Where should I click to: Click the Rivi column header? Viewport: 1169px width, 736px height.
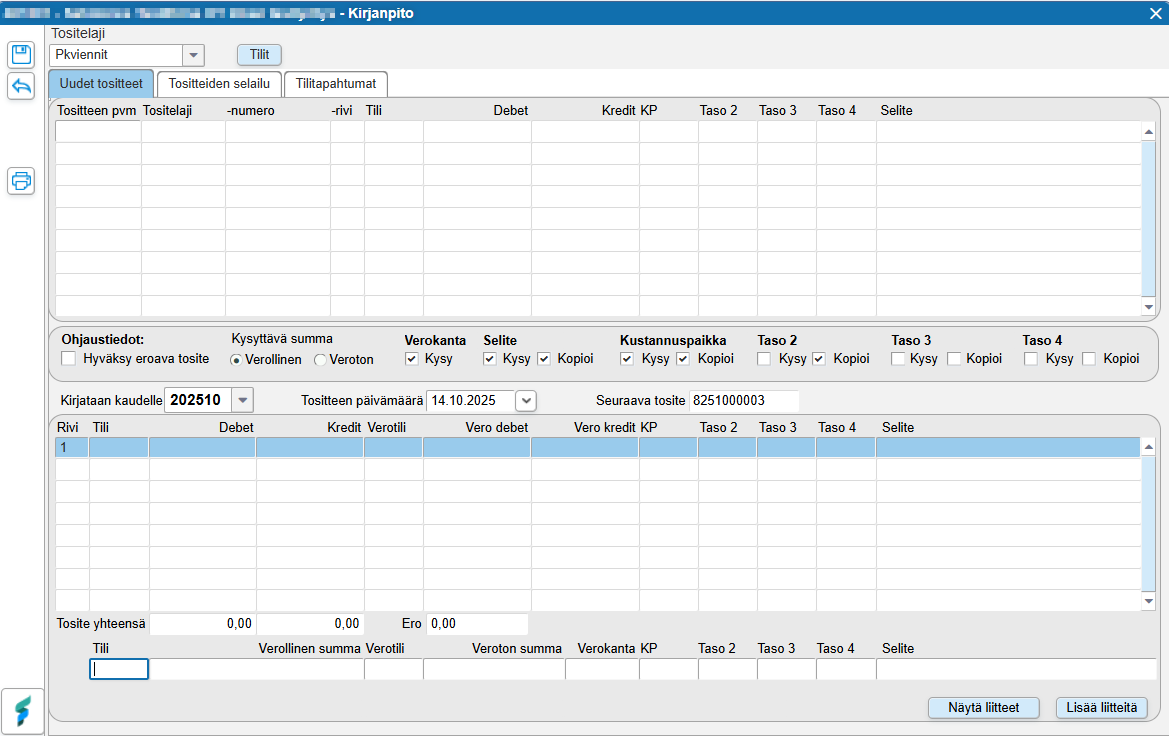tap(68, 427)
